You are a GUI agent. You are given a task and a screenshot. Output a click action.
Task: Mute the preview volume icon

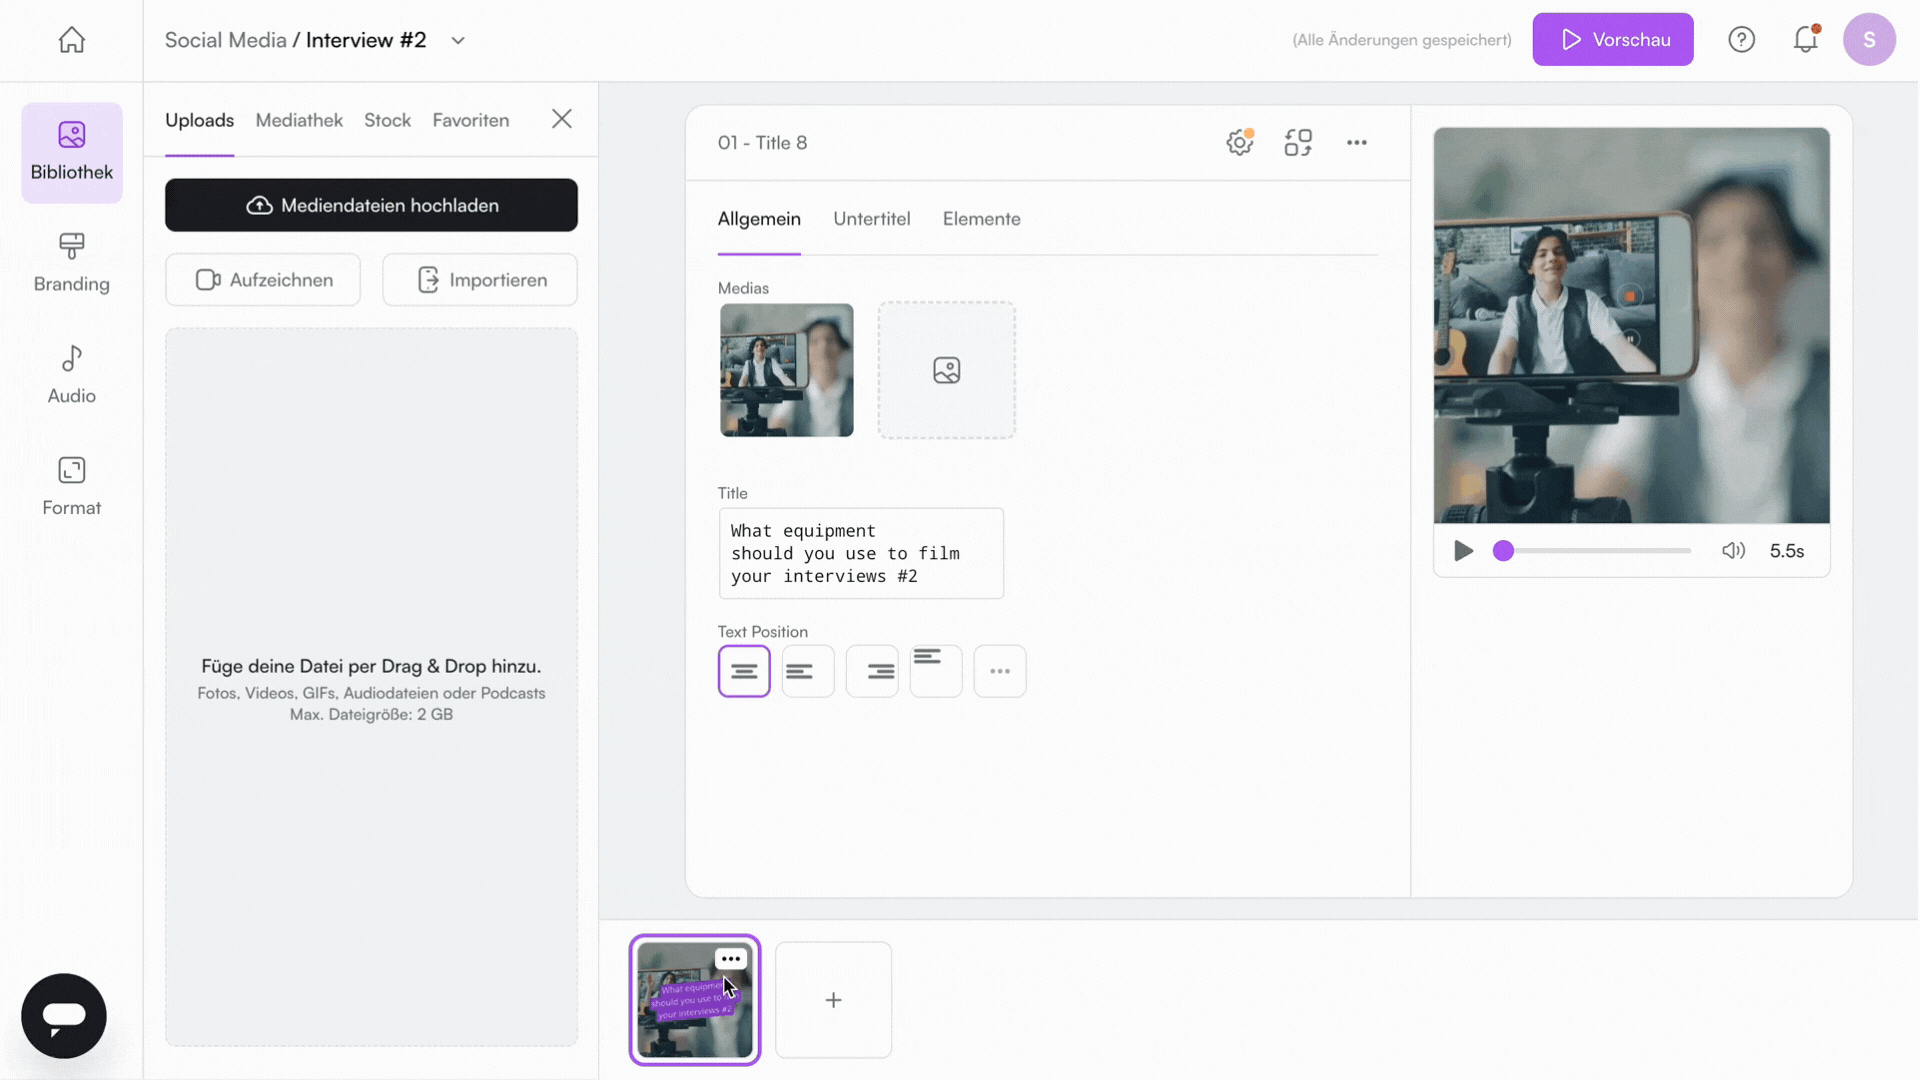pos(1733,551)
